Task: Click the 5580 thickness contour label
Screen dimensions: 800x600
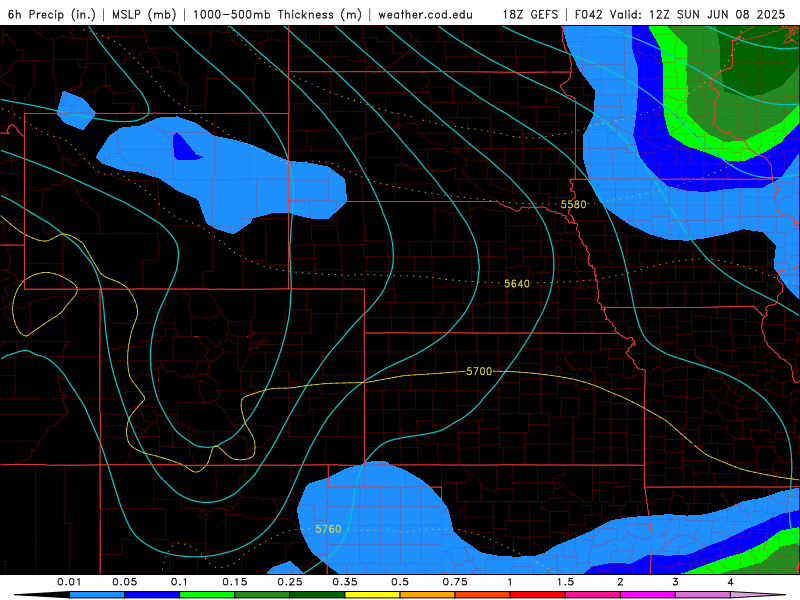Action: [x=573, y=205]
